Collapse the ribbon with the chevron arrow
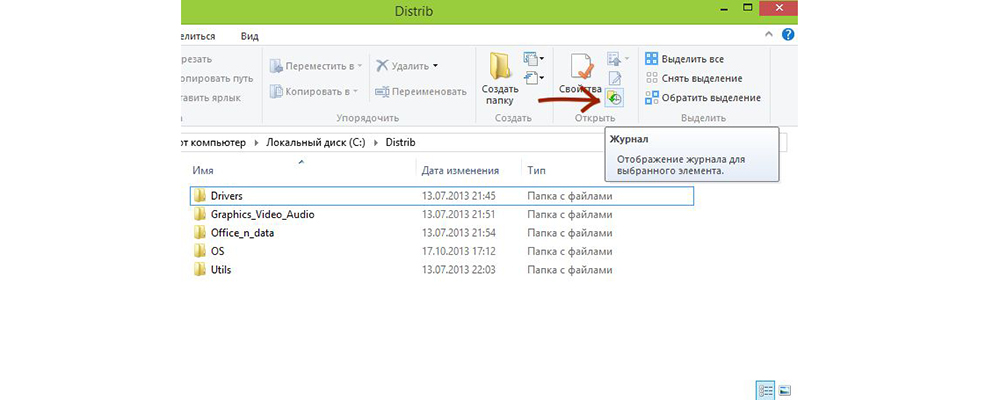Viewport: 1000px width, 400px height. point(770,35)
